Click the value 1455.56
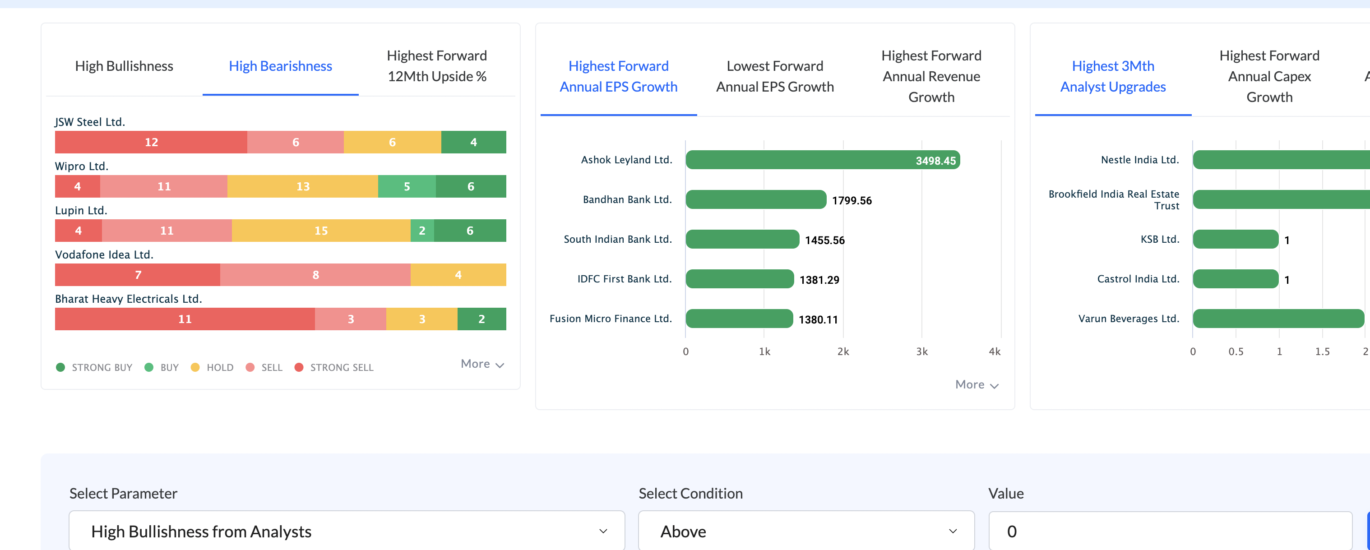Image resolution: width=1370 pixels, height=550 pixels. [825, 241]
